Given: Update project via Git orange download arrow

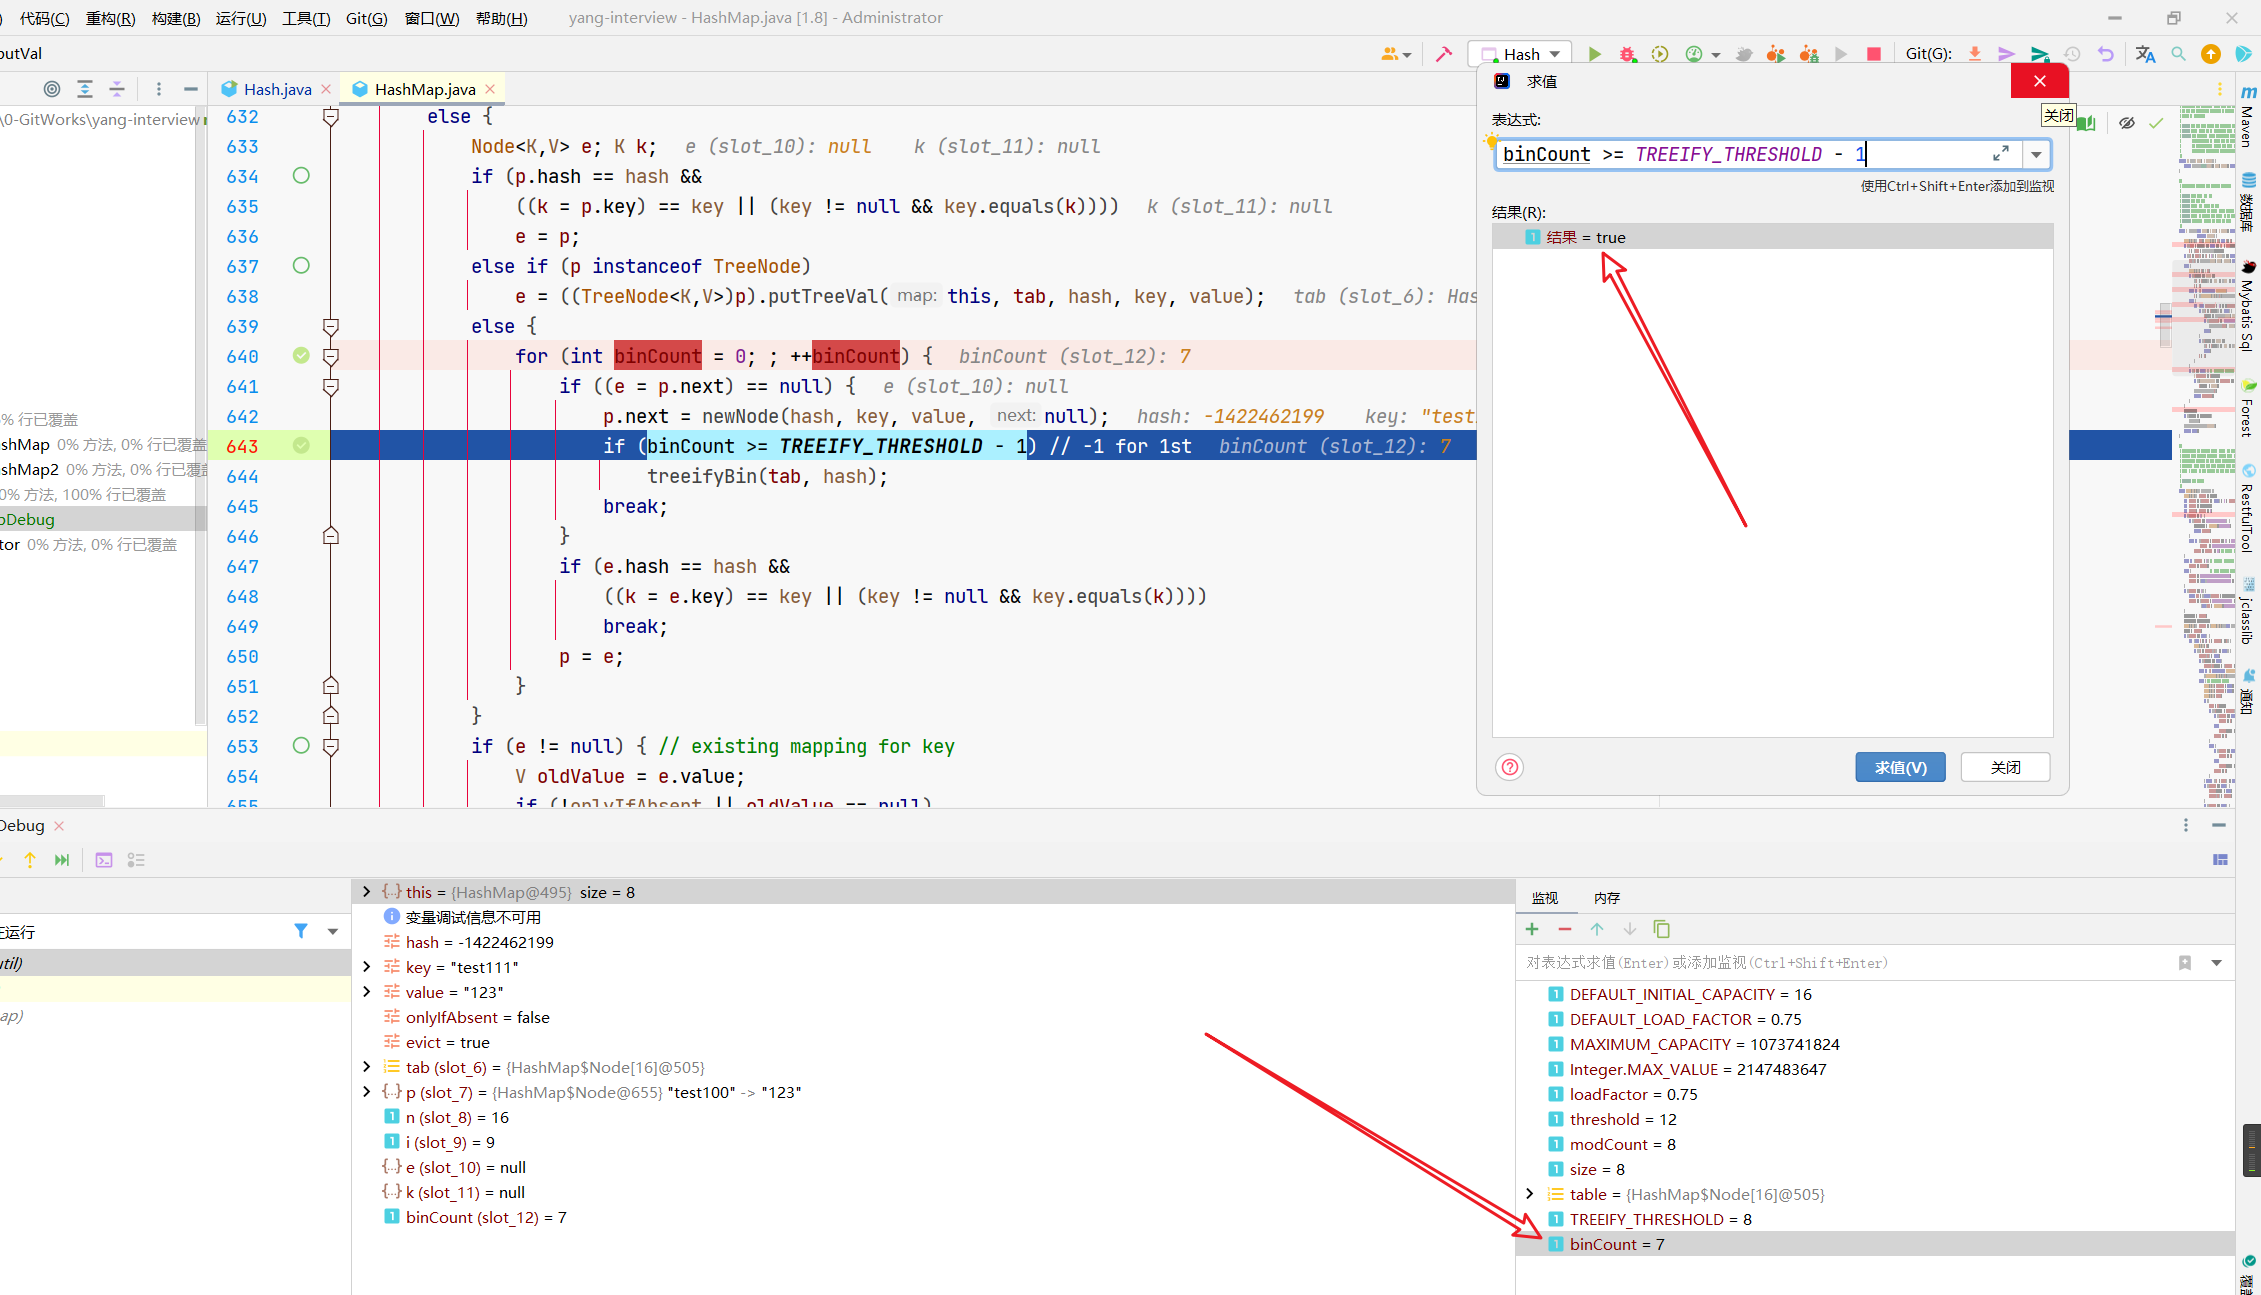Looking at the screenshot, I should click(1975, 54).
